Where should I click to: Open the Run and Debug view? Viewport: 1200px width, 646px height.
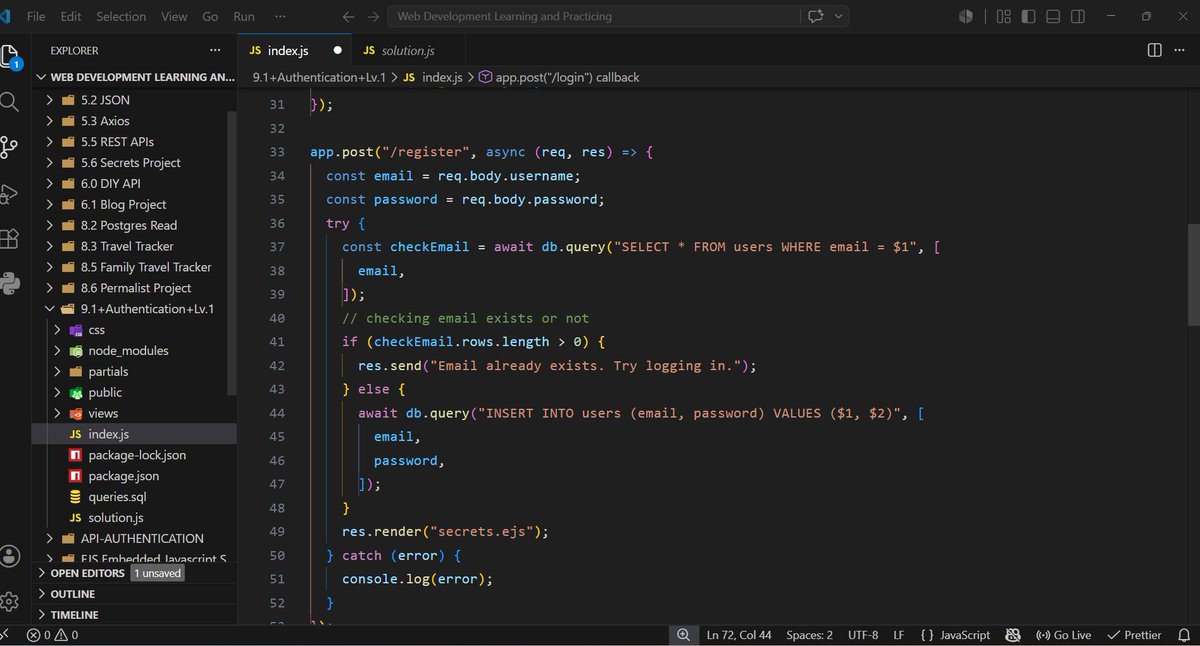click(9, 193)
